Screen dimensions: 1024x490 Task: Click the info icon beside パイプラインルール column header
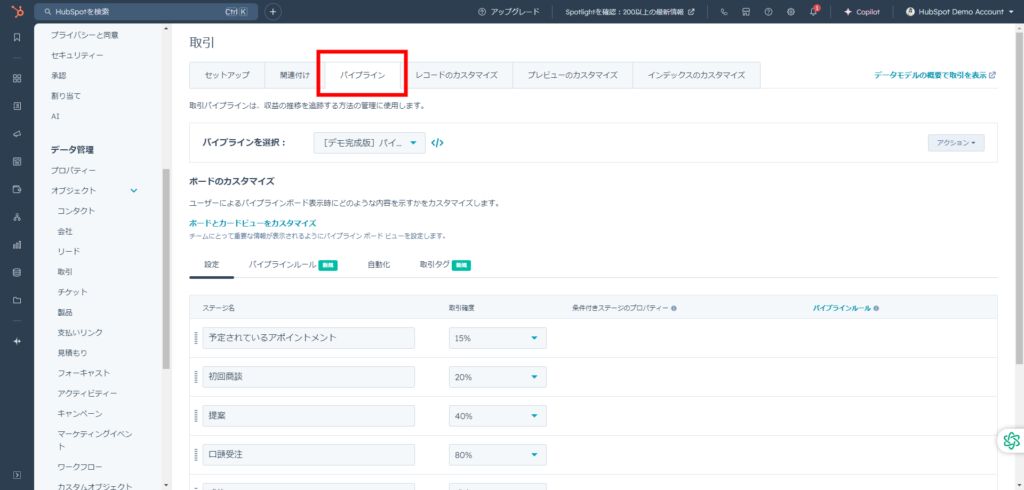coord(876,308)
